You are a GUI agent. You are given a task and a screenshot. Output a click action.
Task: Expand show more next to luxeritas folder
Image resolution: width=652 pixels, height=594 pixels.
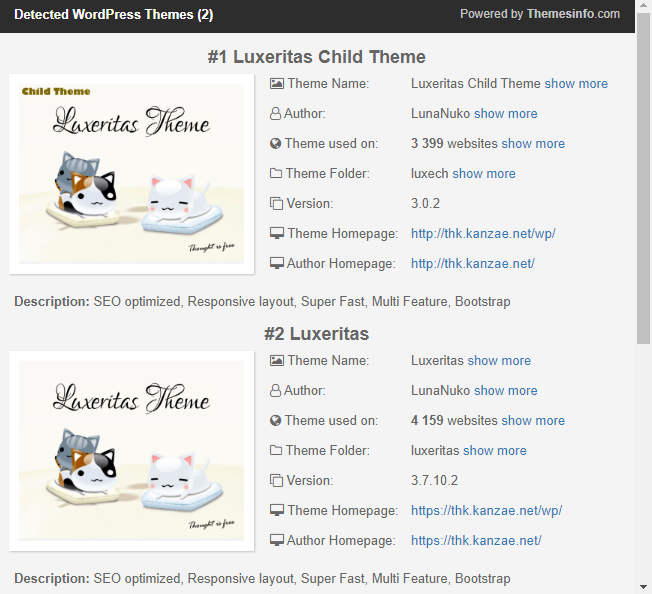[x=495, y=451]
